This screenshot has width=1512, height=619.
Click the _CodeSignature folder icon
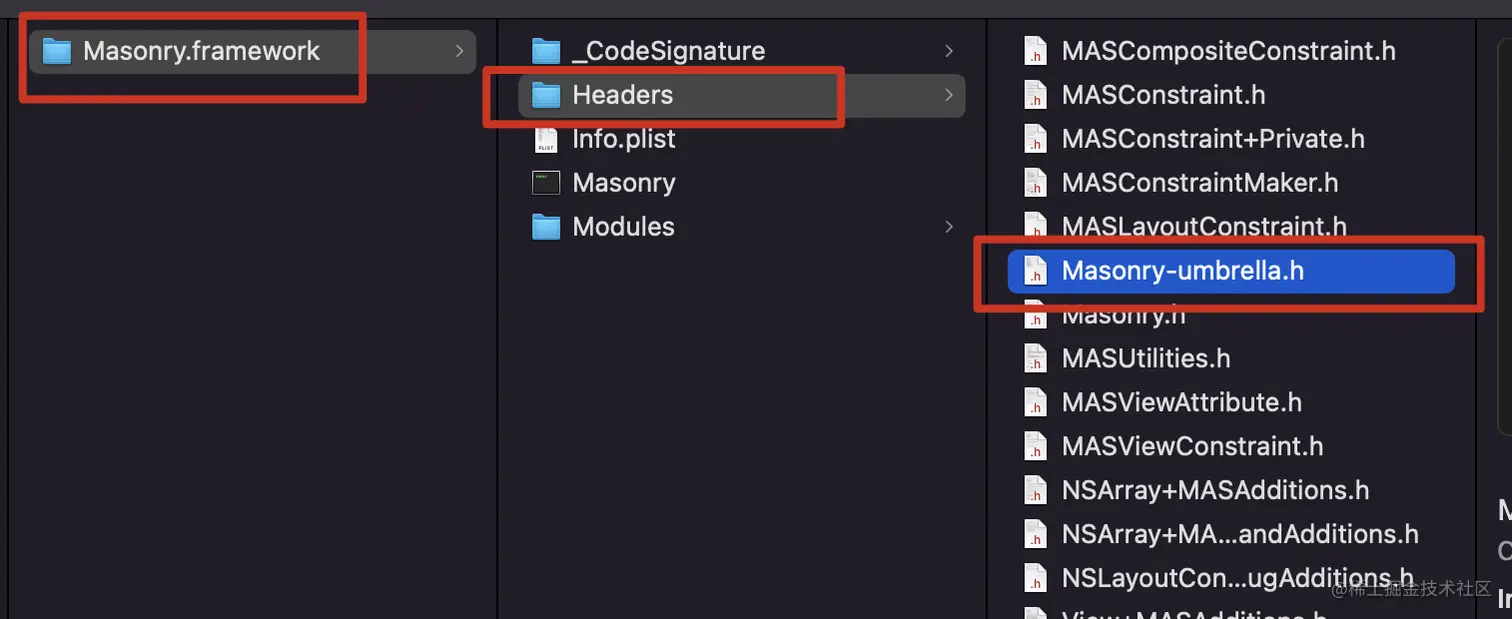[x=546, y=51]
